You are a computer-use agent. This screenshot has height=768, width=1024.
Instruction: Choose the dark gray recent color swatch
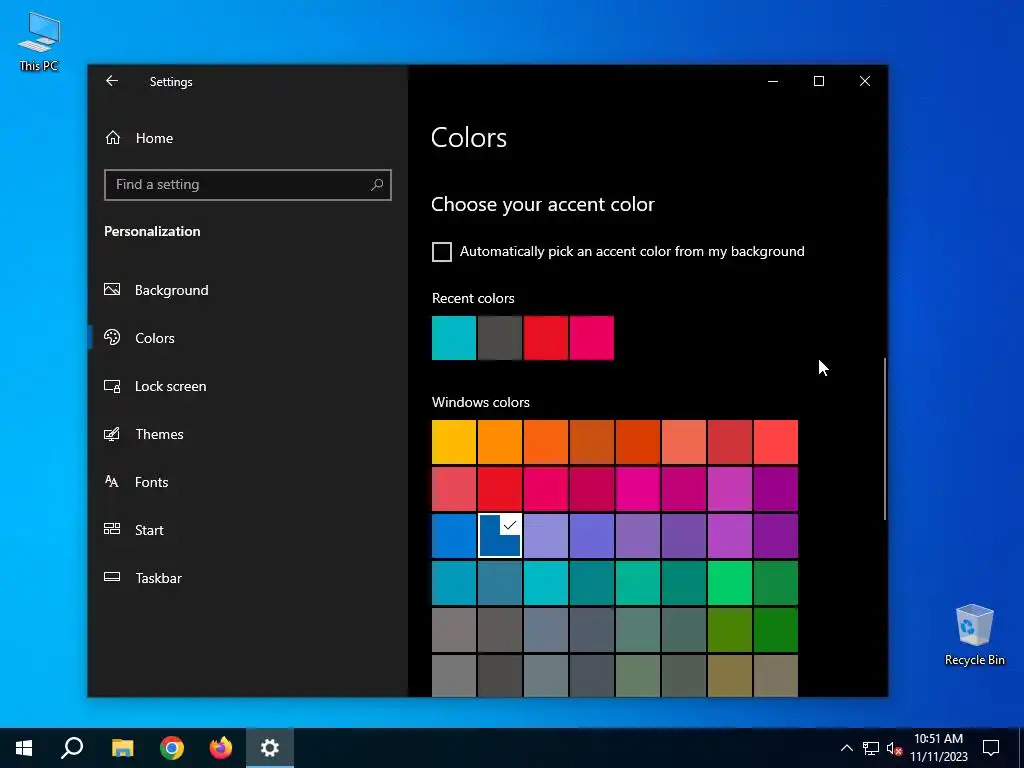(x=500, y=338)
